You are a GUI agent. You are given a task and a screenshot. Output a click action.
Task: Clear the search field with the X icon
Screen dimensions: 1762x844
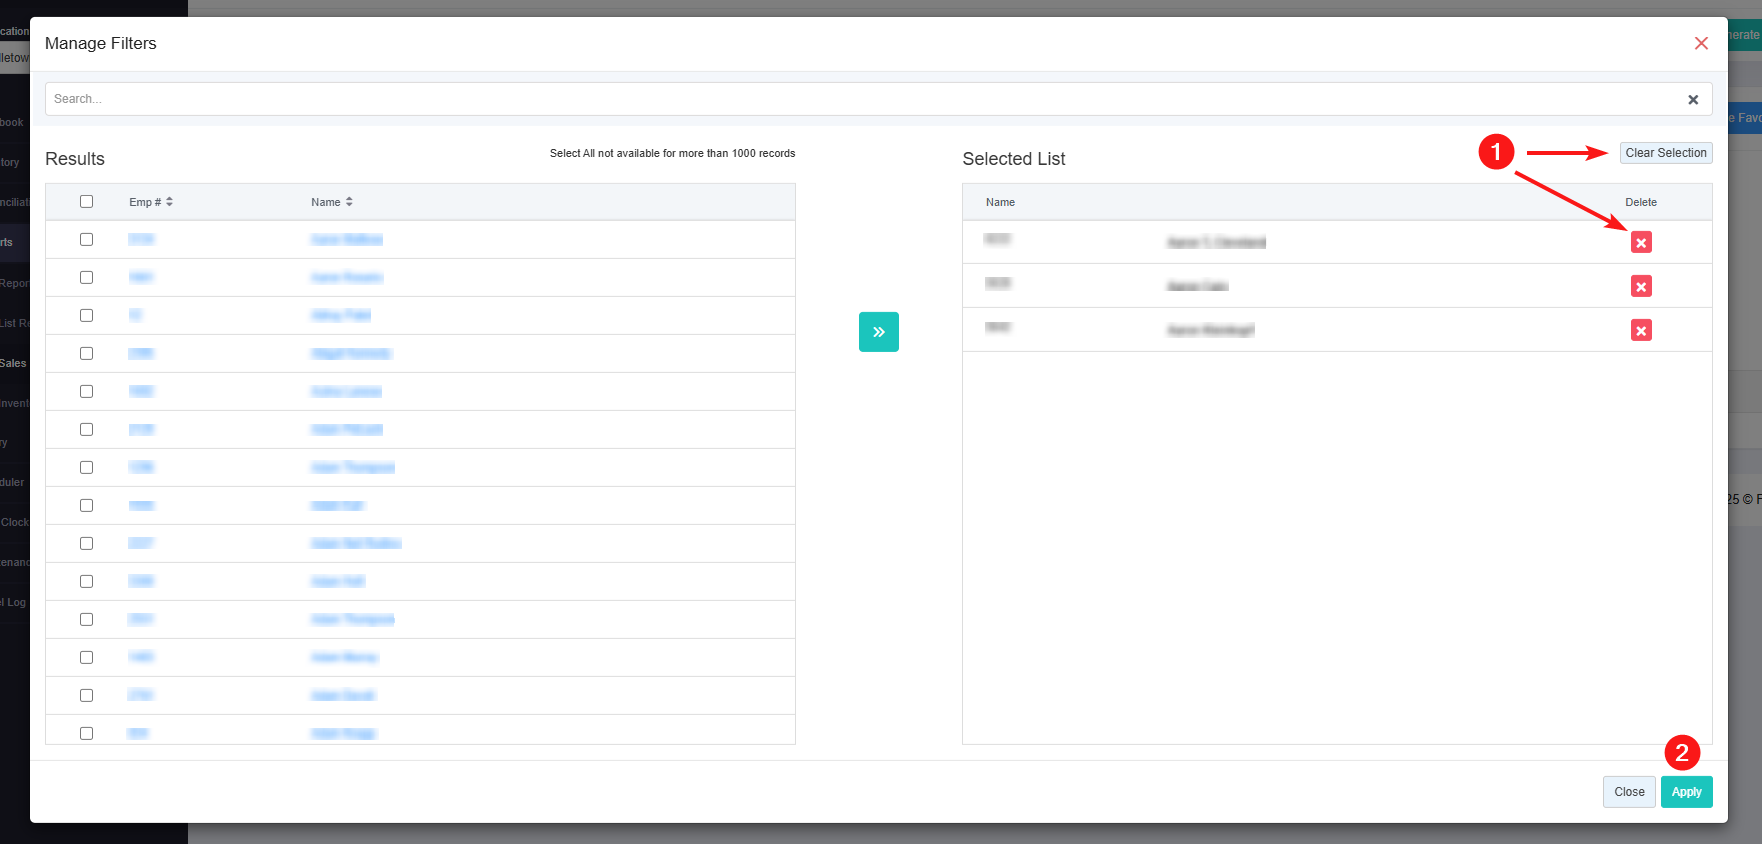[x=1692, y=100]
